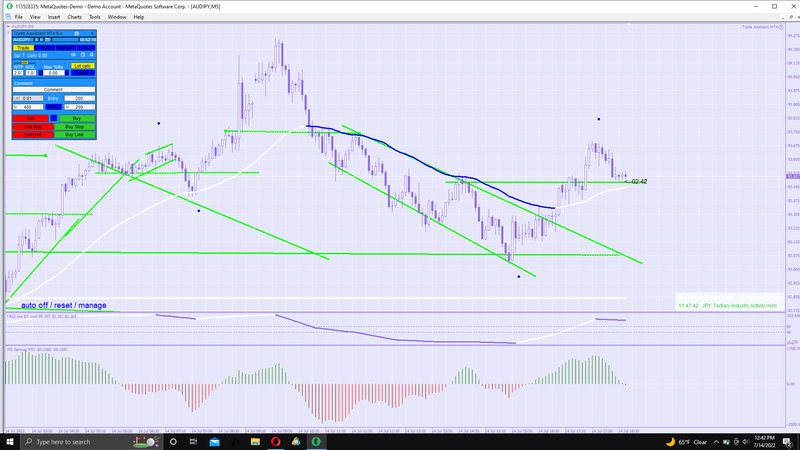The width and height of the screenshot is (800, 450).
Task: Open Cortana circle icon on taskbar
Action: point(173,442)
